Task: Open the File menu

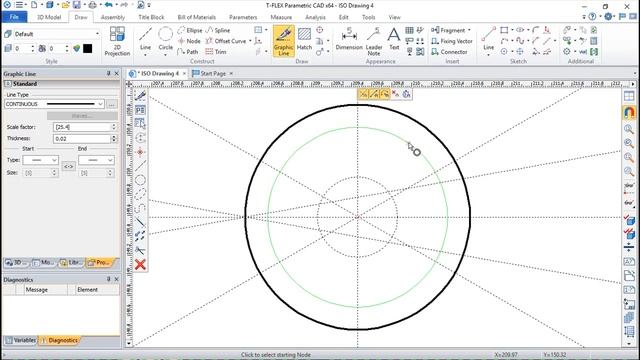Action: coord(14,17)
